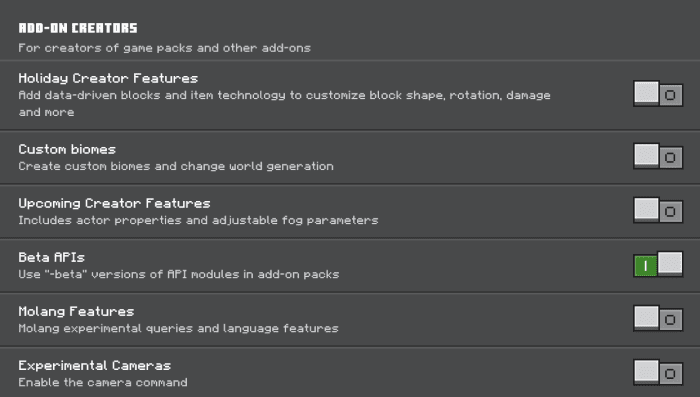Click the Custom biomes title text

pyautogui.click(x=67, y=149)
